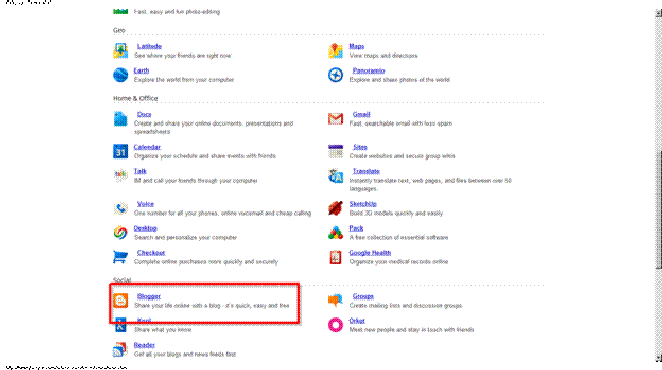
Task: Open the Pack link
Action: pos(356,228)
